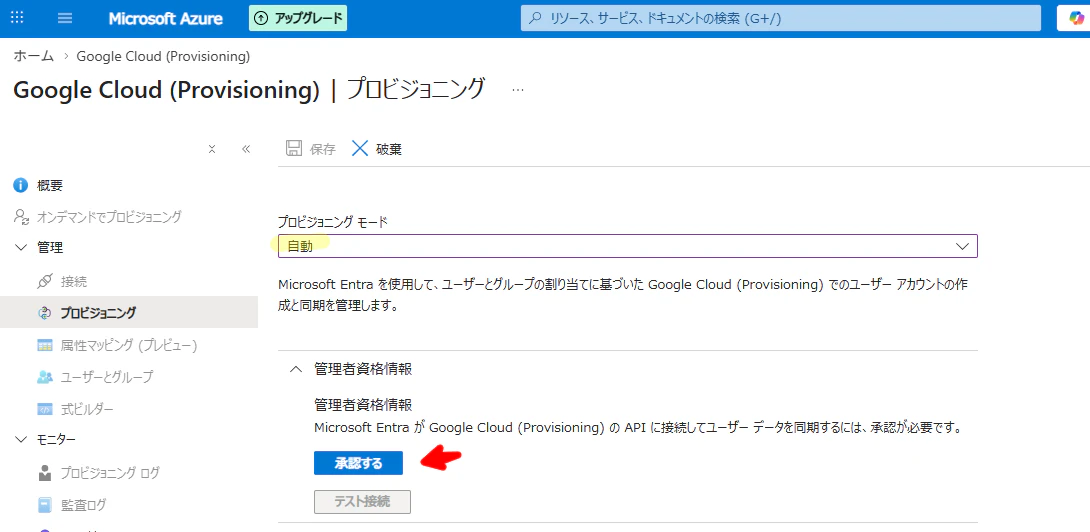Click the sidebar expand/collapse X-shaped icon
This screenshot has height=532, width=1090.
coord(212,149)
